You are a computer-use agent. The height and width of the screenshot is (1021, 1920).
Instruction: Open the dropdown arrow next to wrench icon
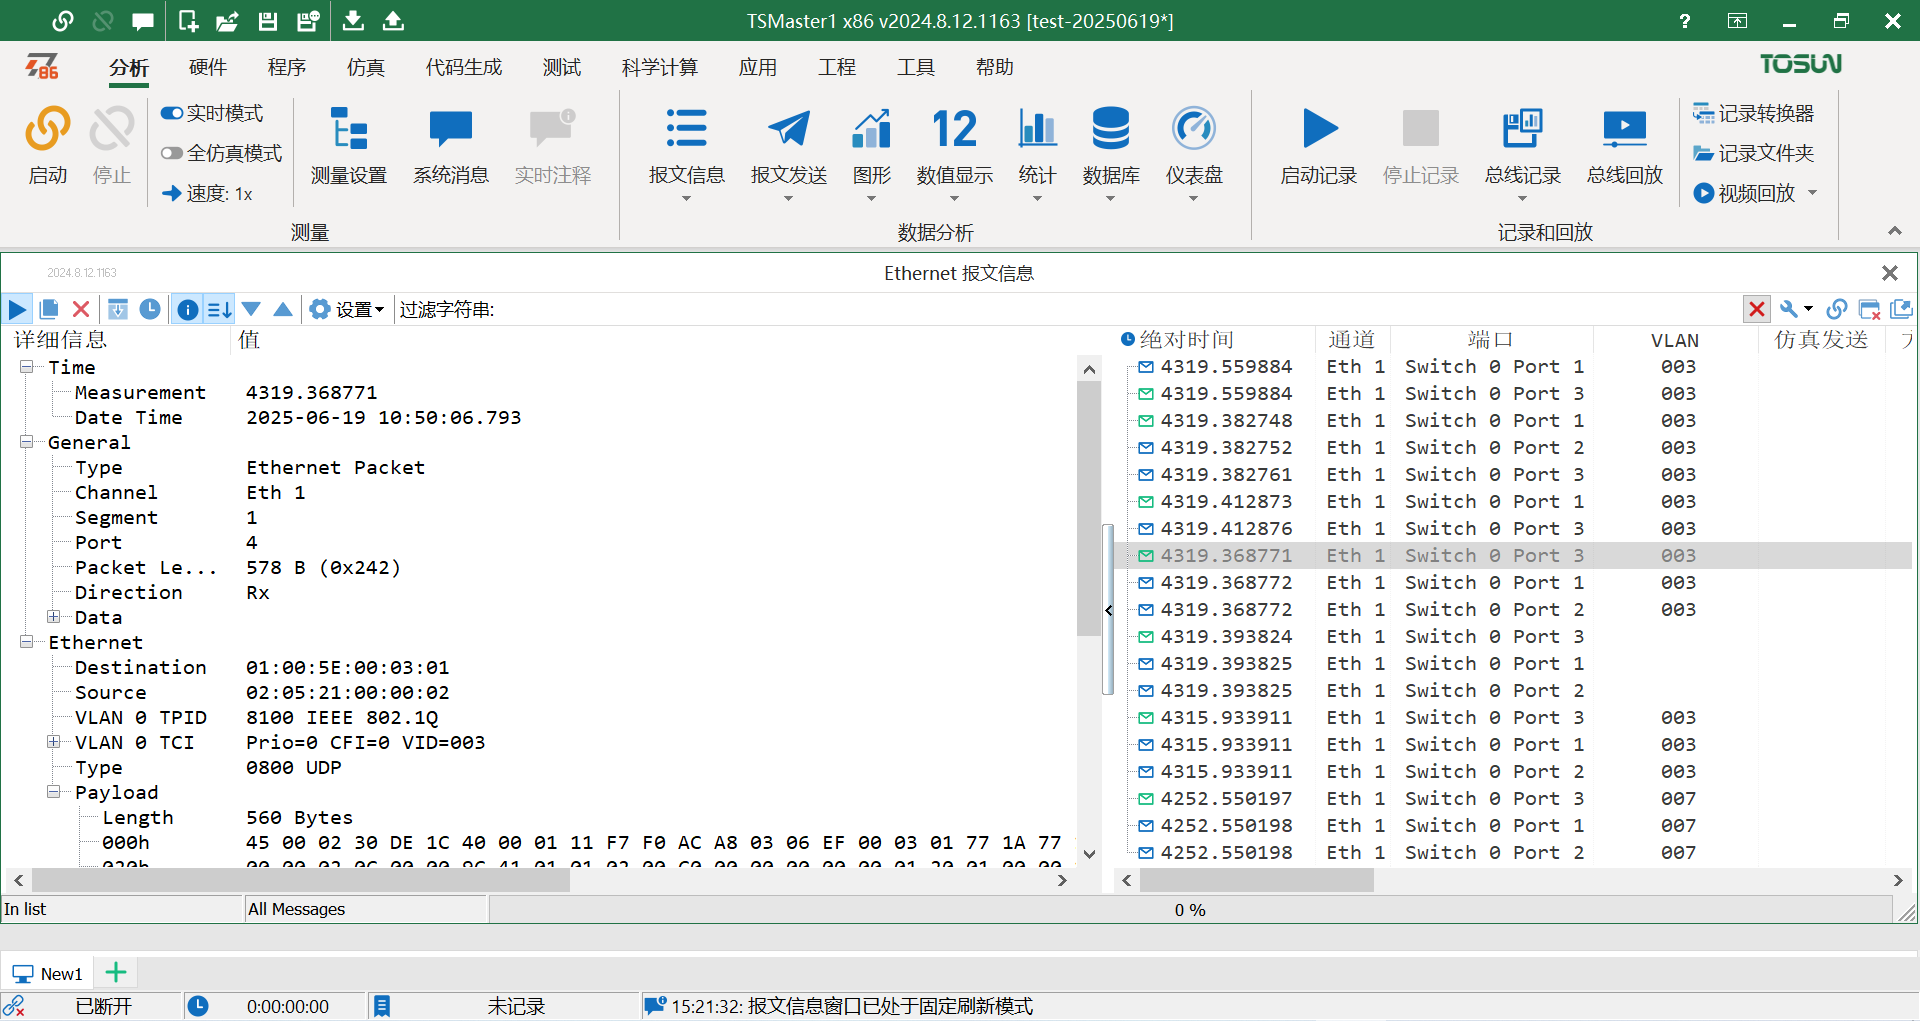pyautogui.click(x=1808, y=309)
